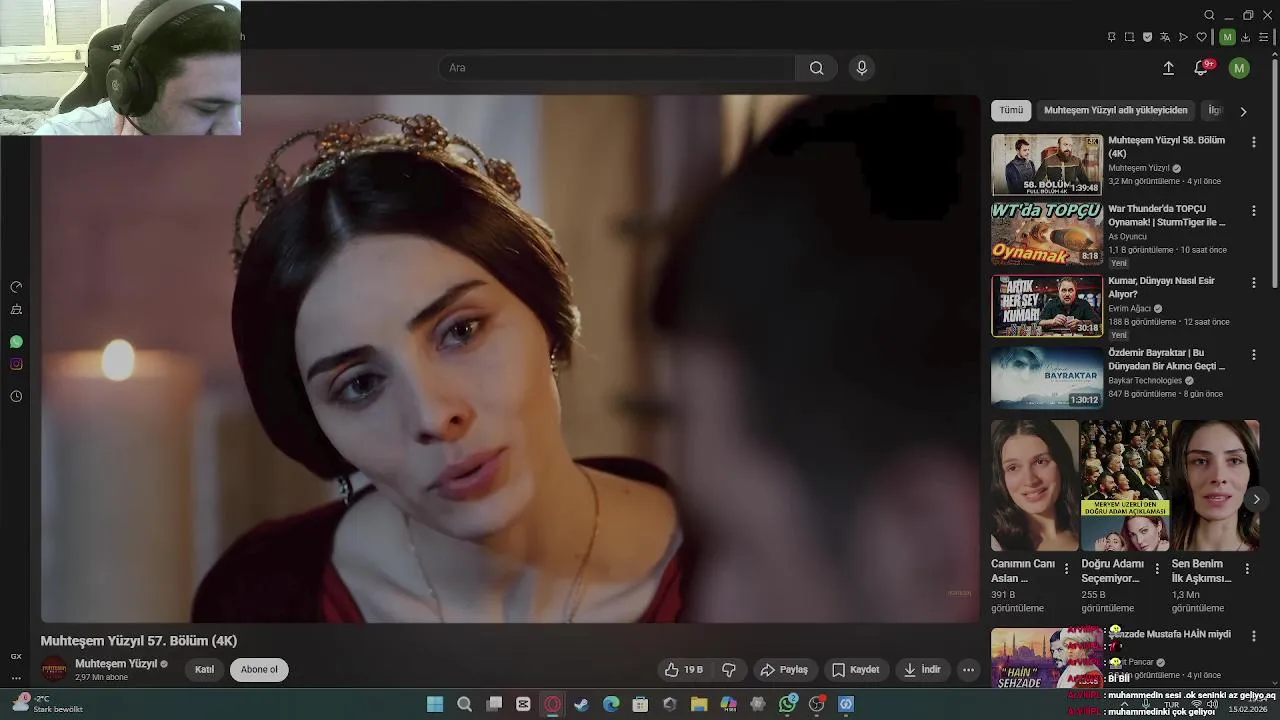Open the ad blocker shield icon

[1147, 37]
